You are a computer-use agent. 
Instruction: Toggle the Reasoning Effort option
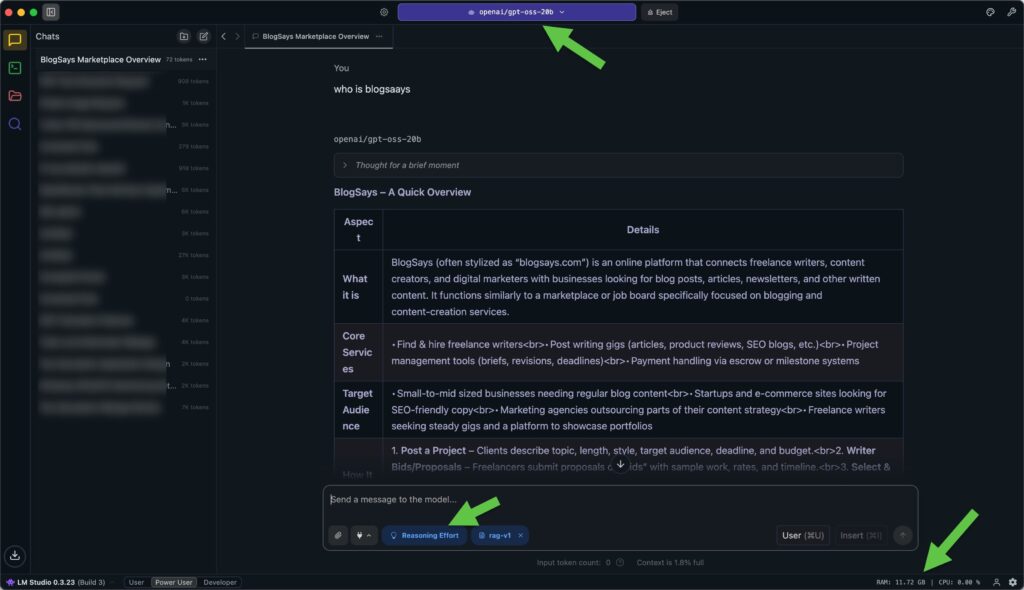424,535
